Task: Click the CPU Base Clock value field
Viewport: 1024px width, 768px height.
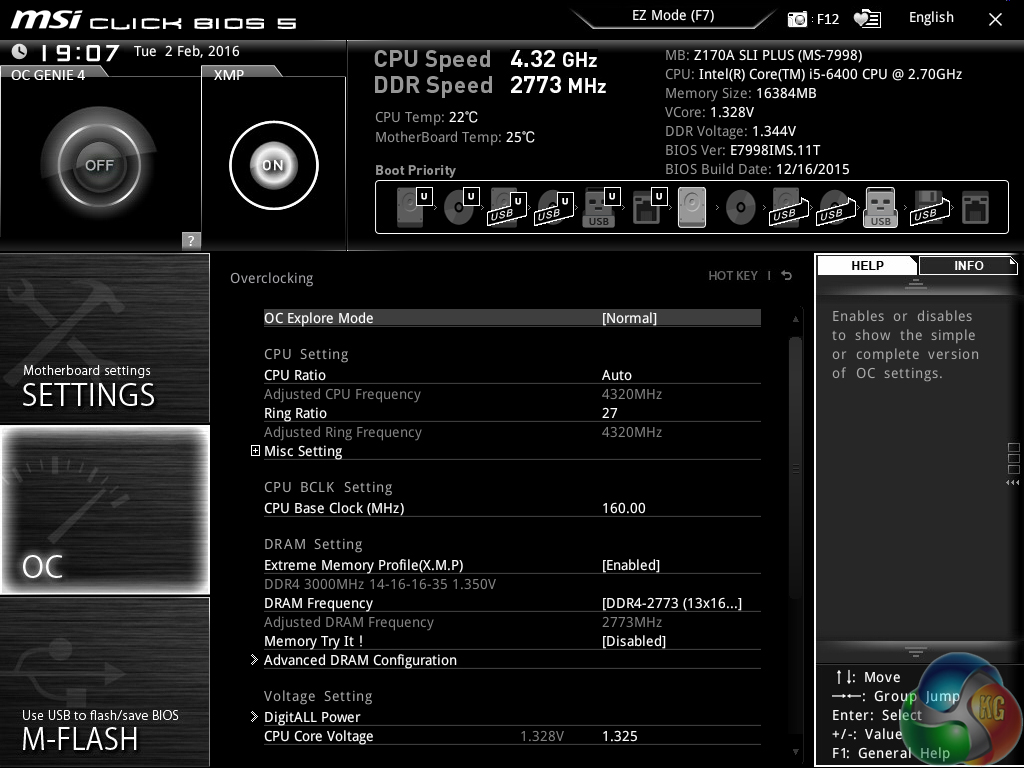Action: 624,508
